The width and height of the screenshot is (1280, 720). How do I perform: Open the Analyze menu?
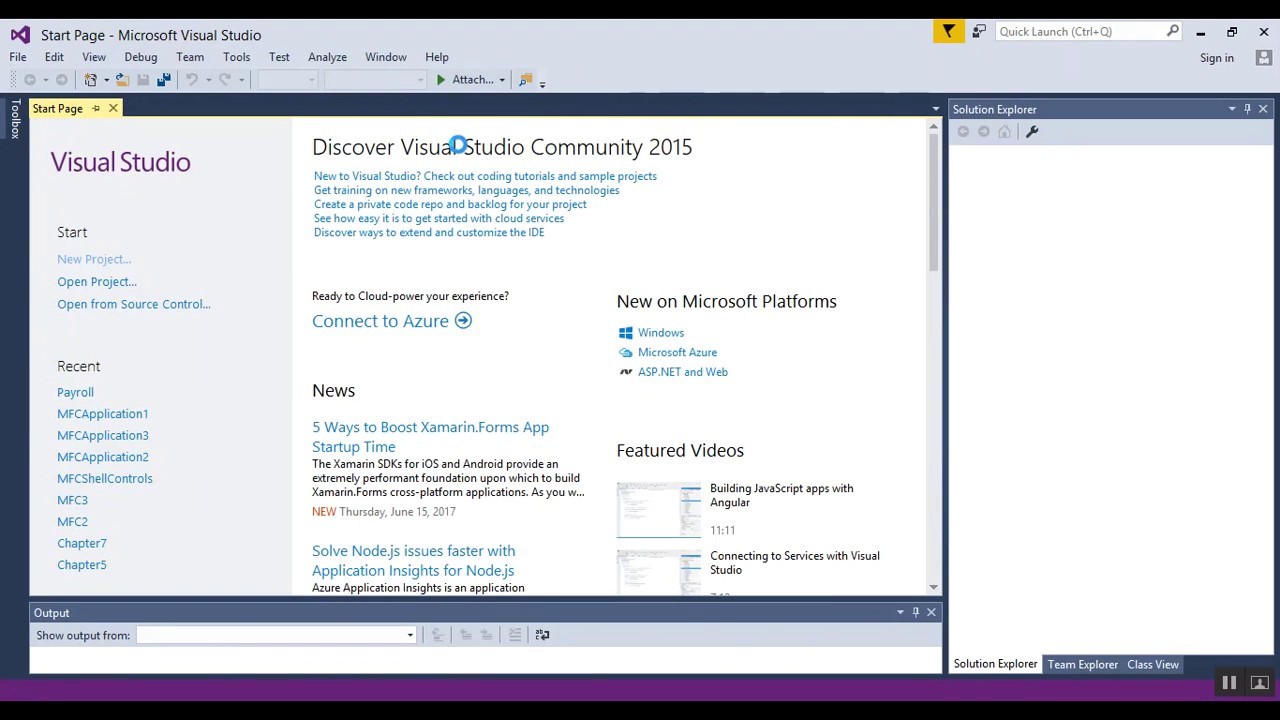(327, 57)
